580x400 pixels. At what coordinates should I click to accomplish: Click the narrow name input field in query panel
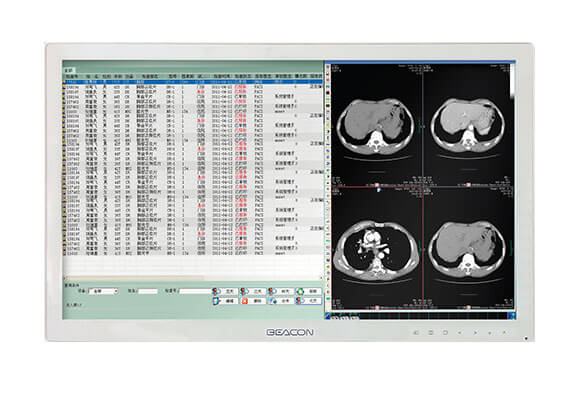click(x=148, y=291)
